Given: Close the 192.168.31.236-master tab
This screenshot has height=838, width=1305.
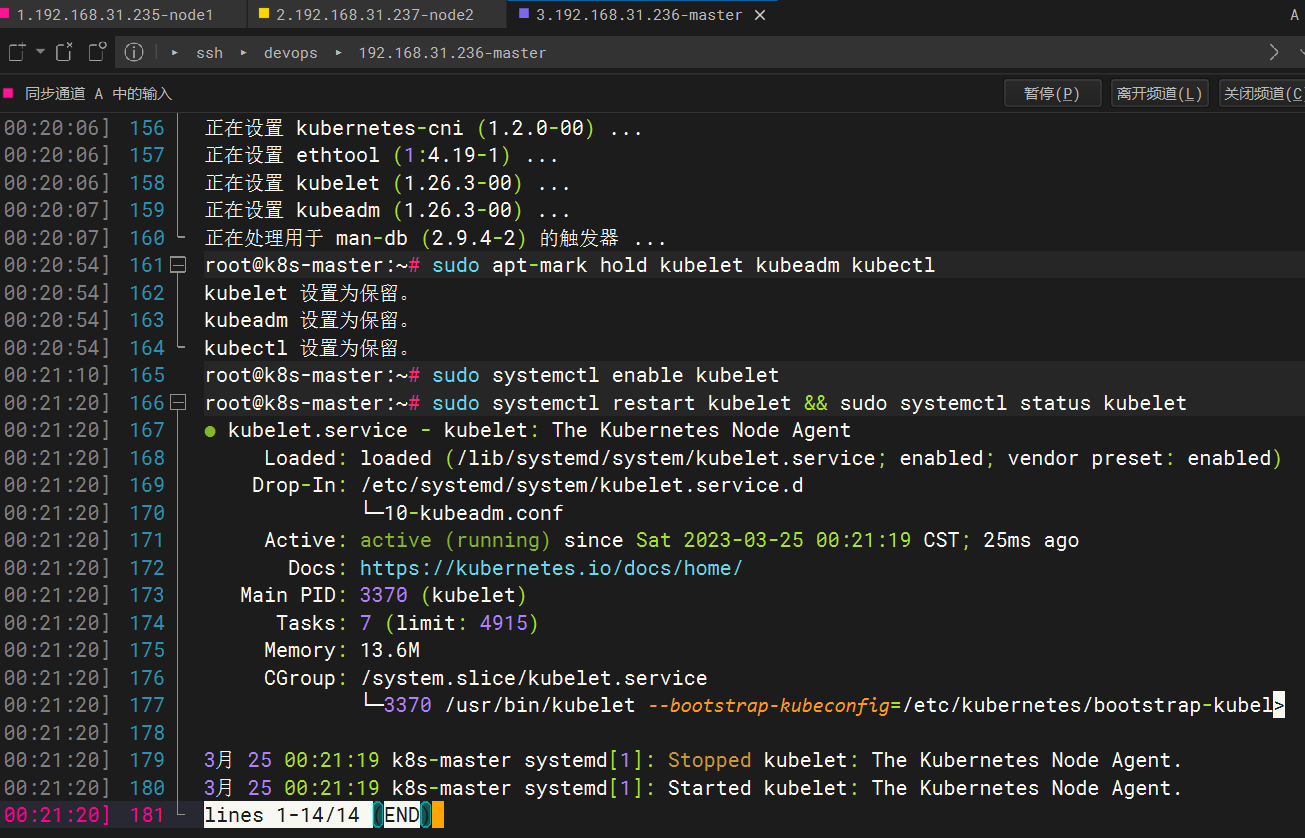Looking at the screenshot, I should [x=760, y=15].
